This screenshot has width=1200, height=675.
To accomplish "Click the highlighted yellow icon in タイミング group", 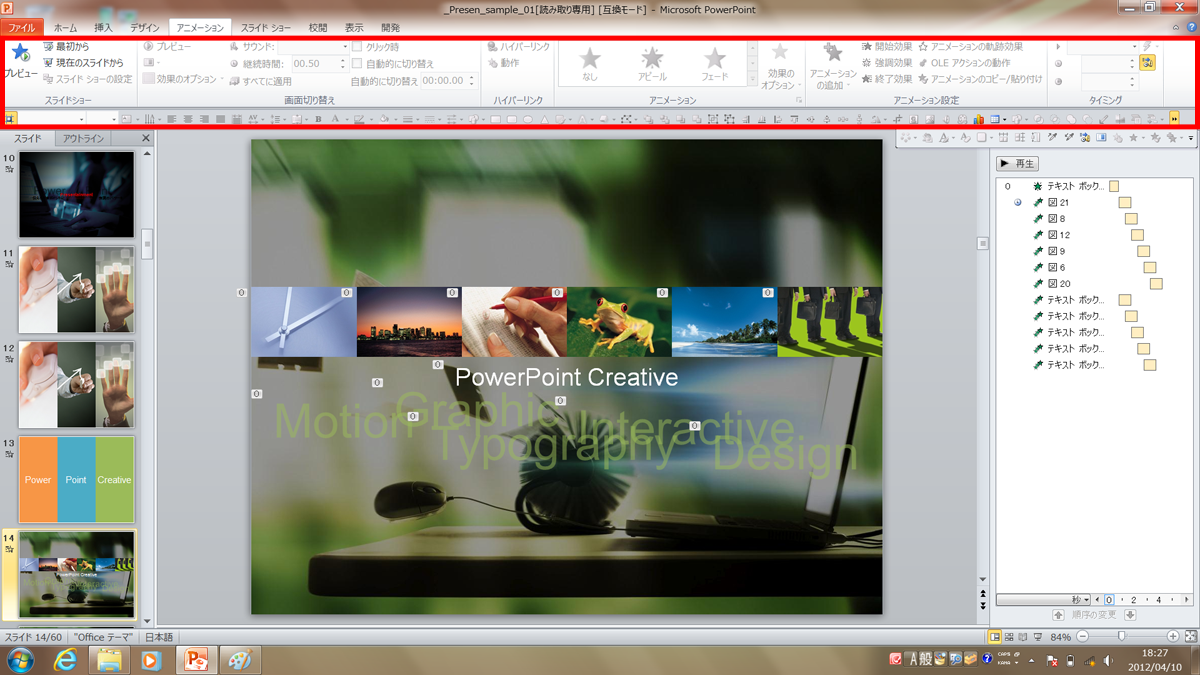I will (x=1147, y=63).
